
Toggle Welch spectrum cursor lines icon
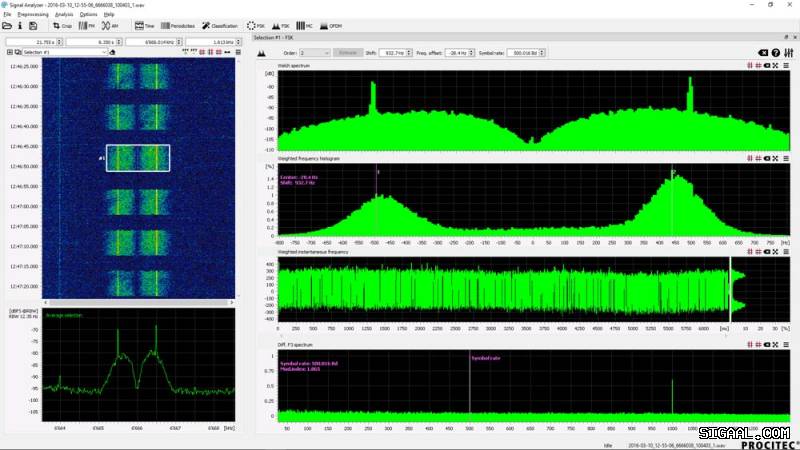tap(749, 65)
